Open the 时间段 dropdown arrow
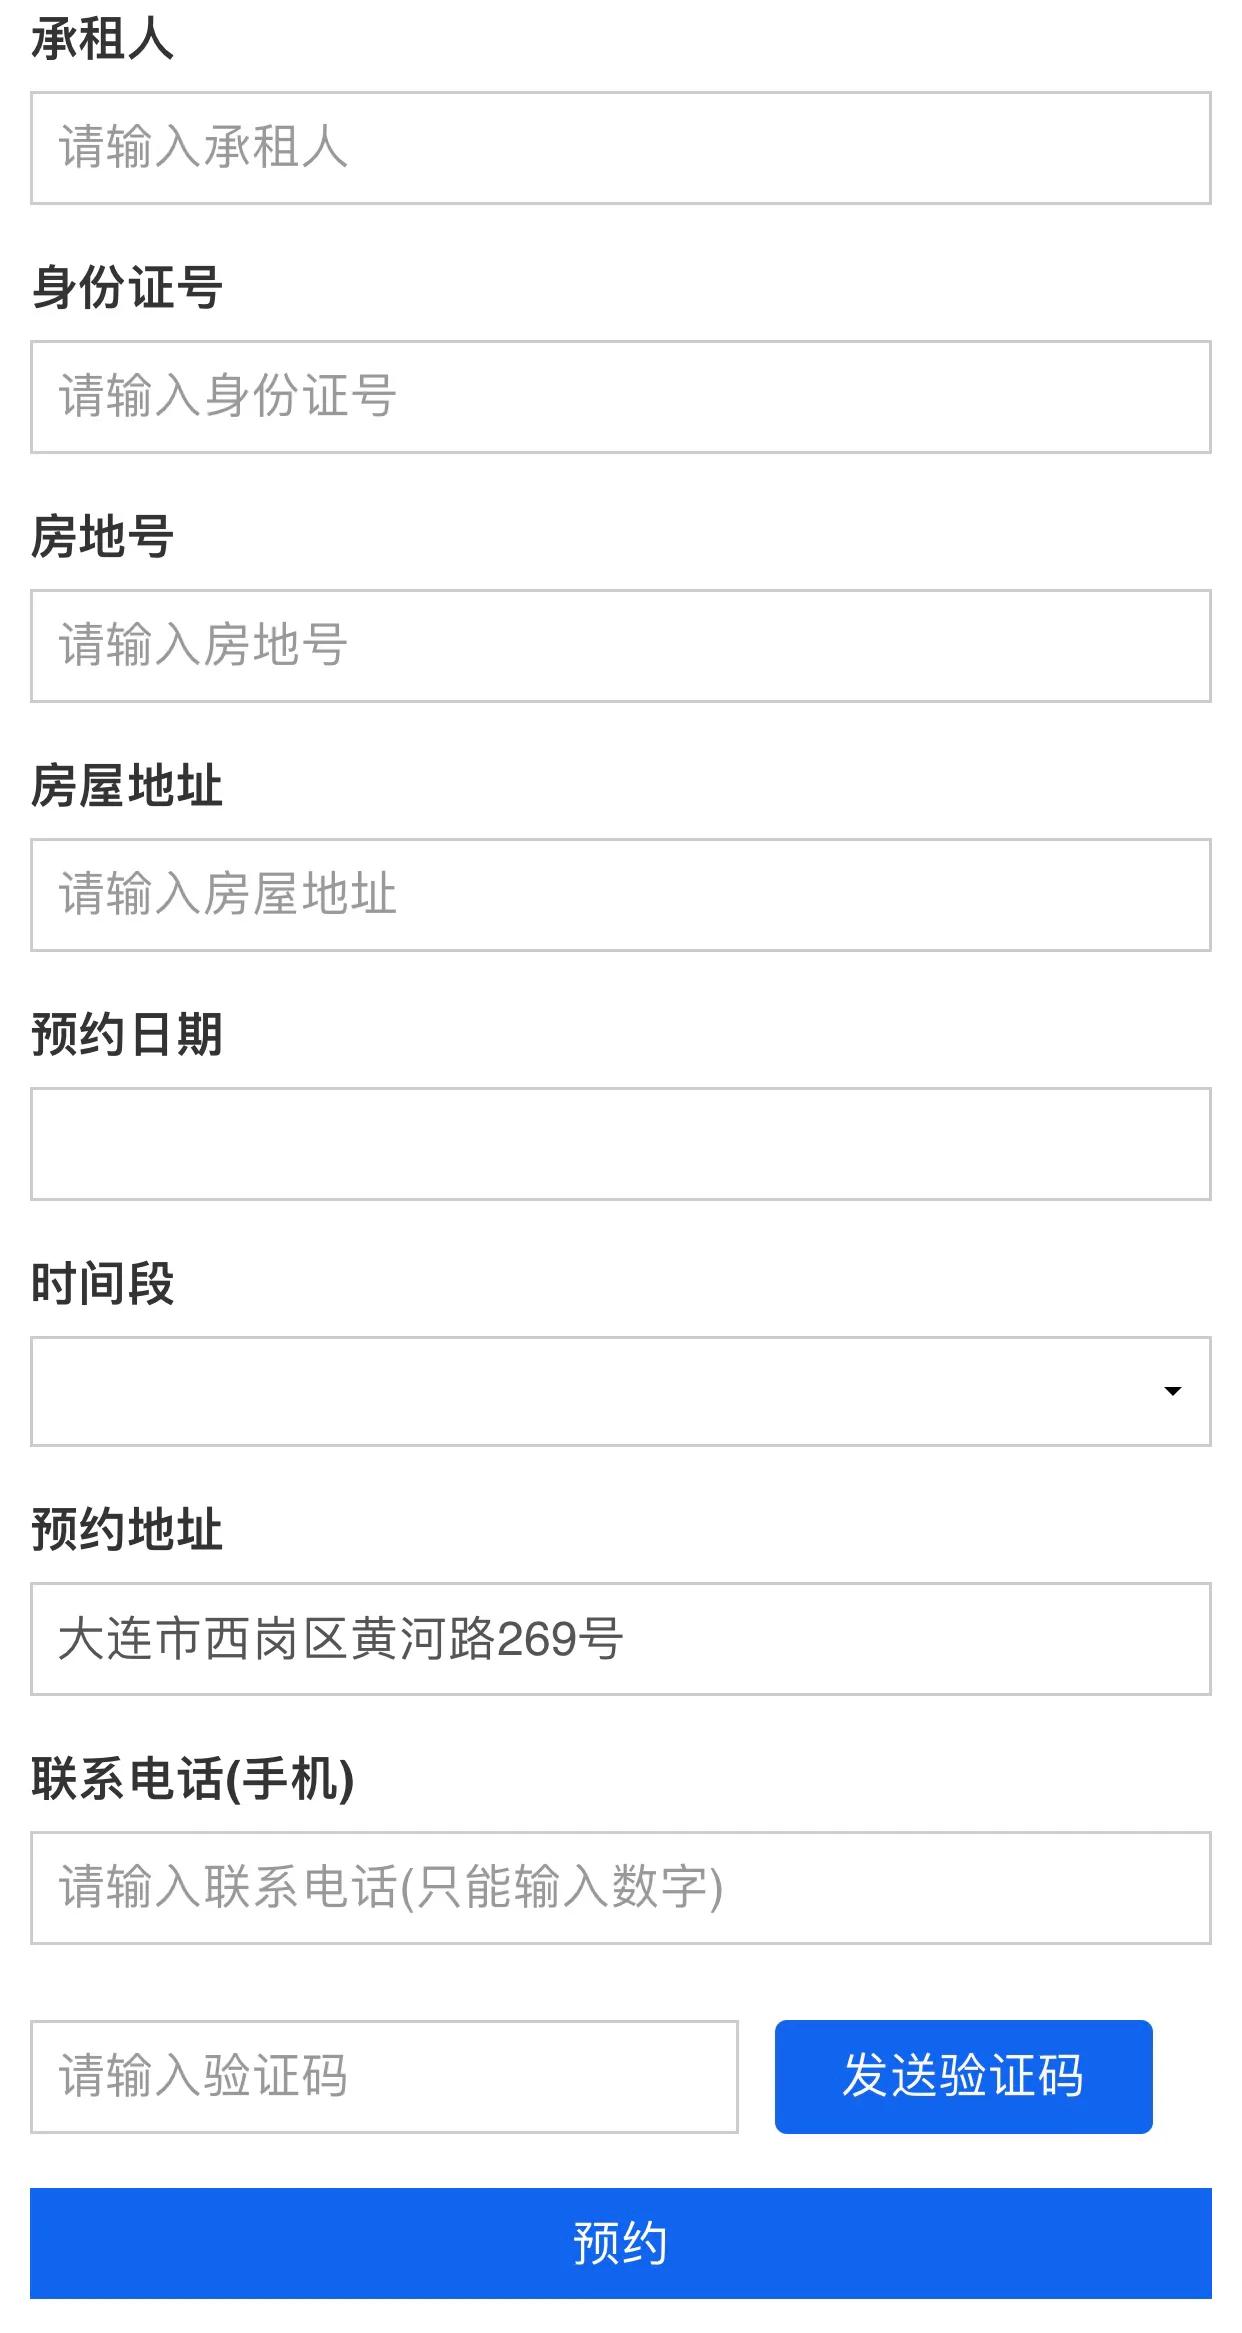Viewport: 1242px width, 2333px height. 1172,1389
